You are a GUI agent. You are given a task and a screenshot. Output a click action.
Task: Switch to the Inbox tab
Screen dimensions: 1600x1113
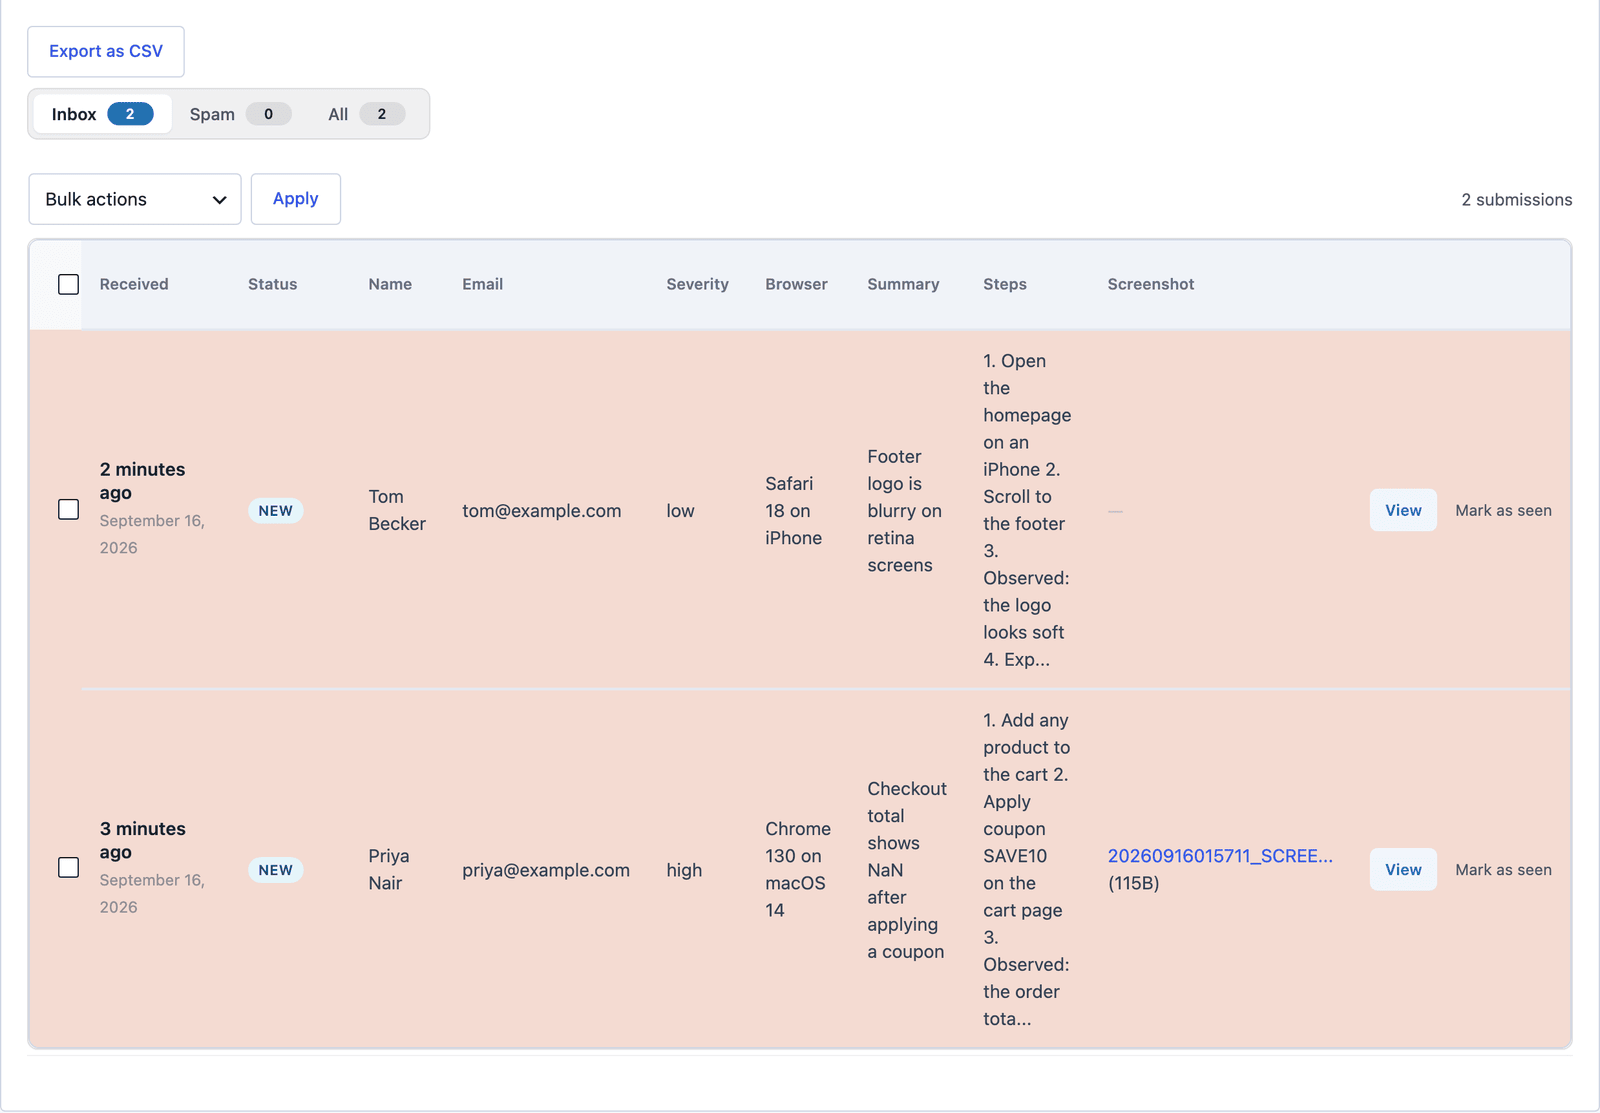pos(102,114)
